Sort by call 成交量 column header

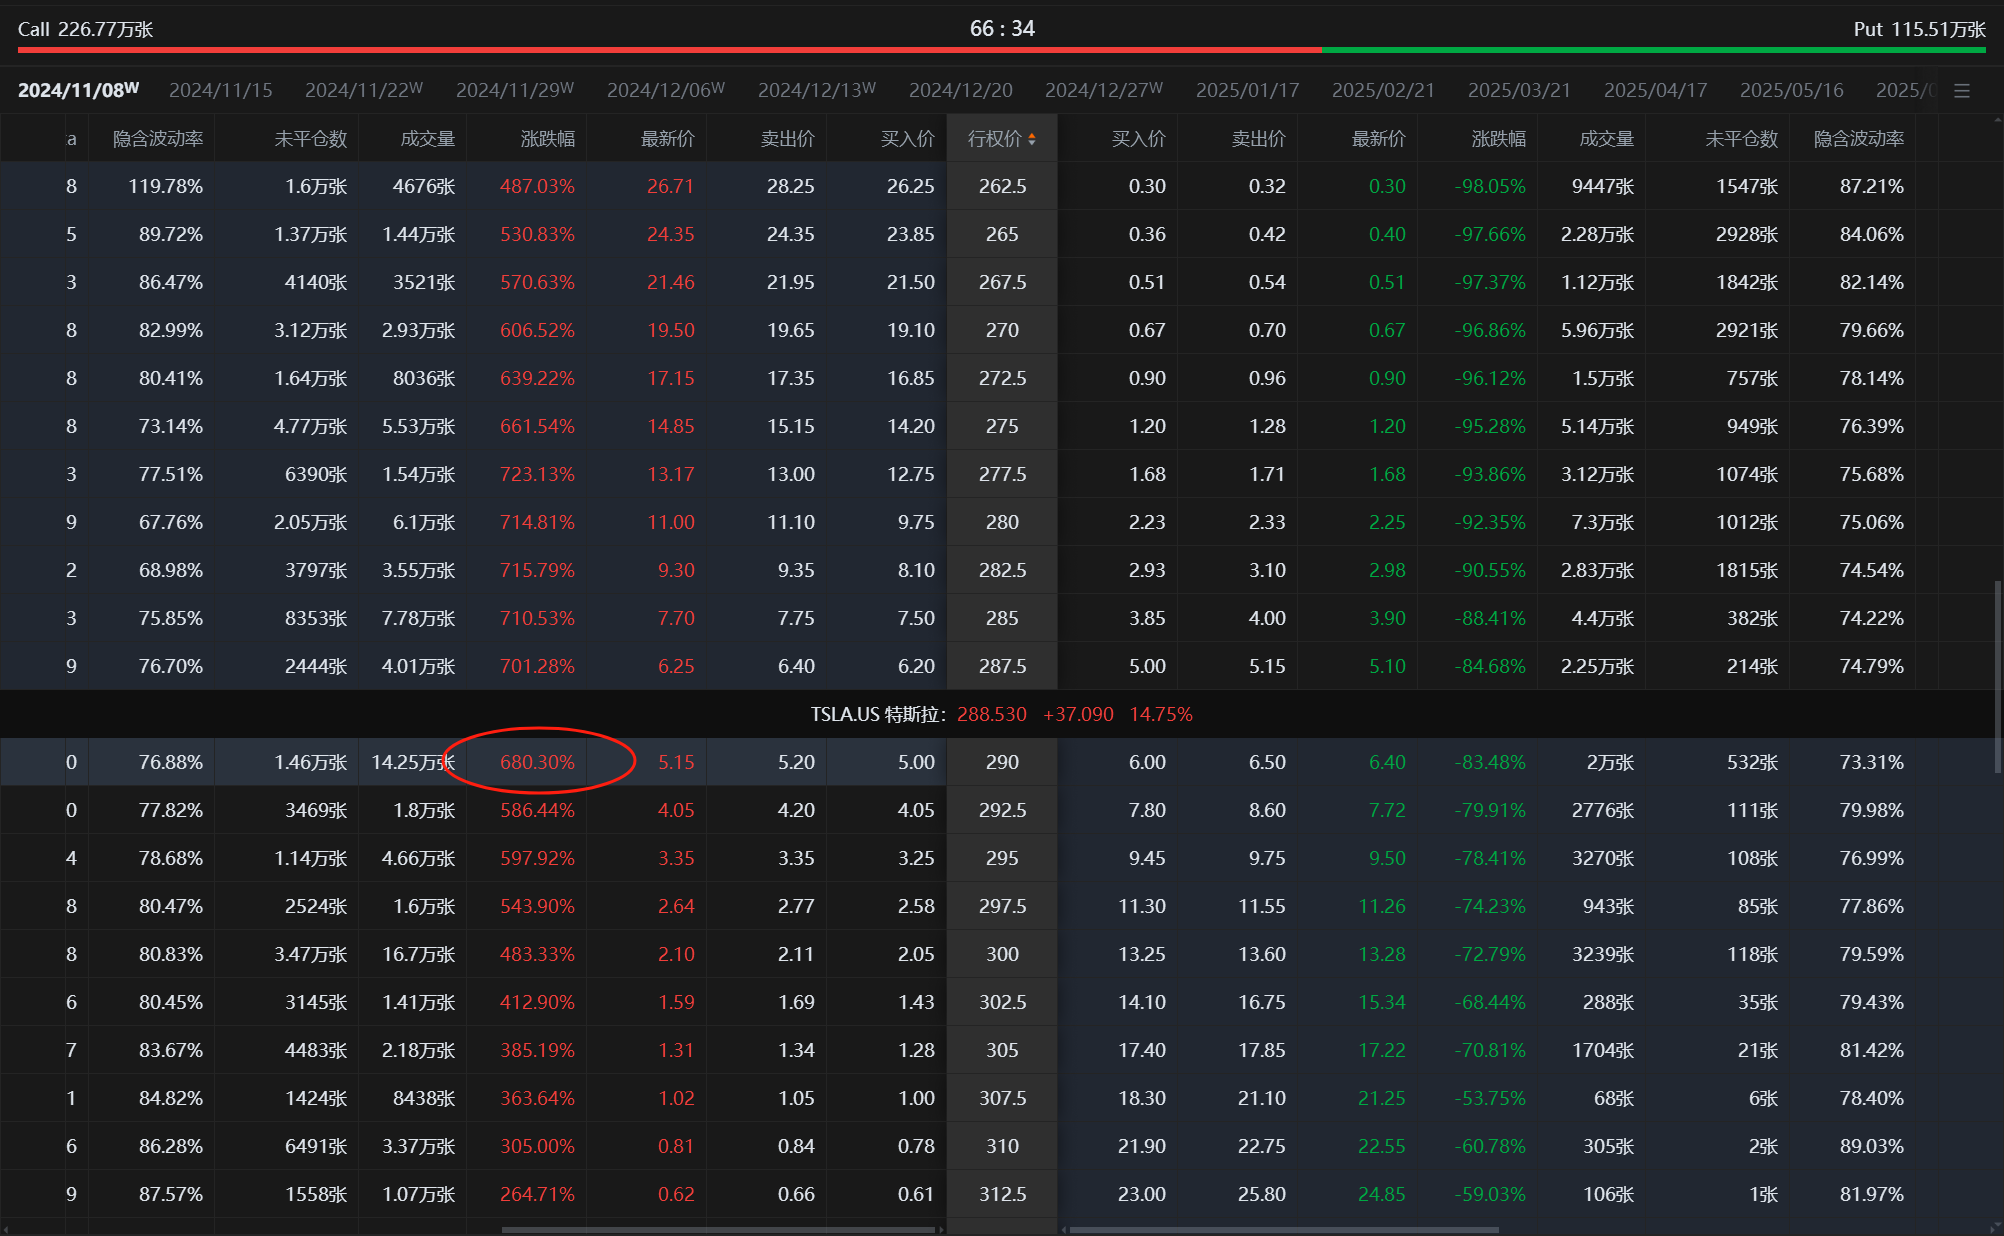(x=427, y=139)
